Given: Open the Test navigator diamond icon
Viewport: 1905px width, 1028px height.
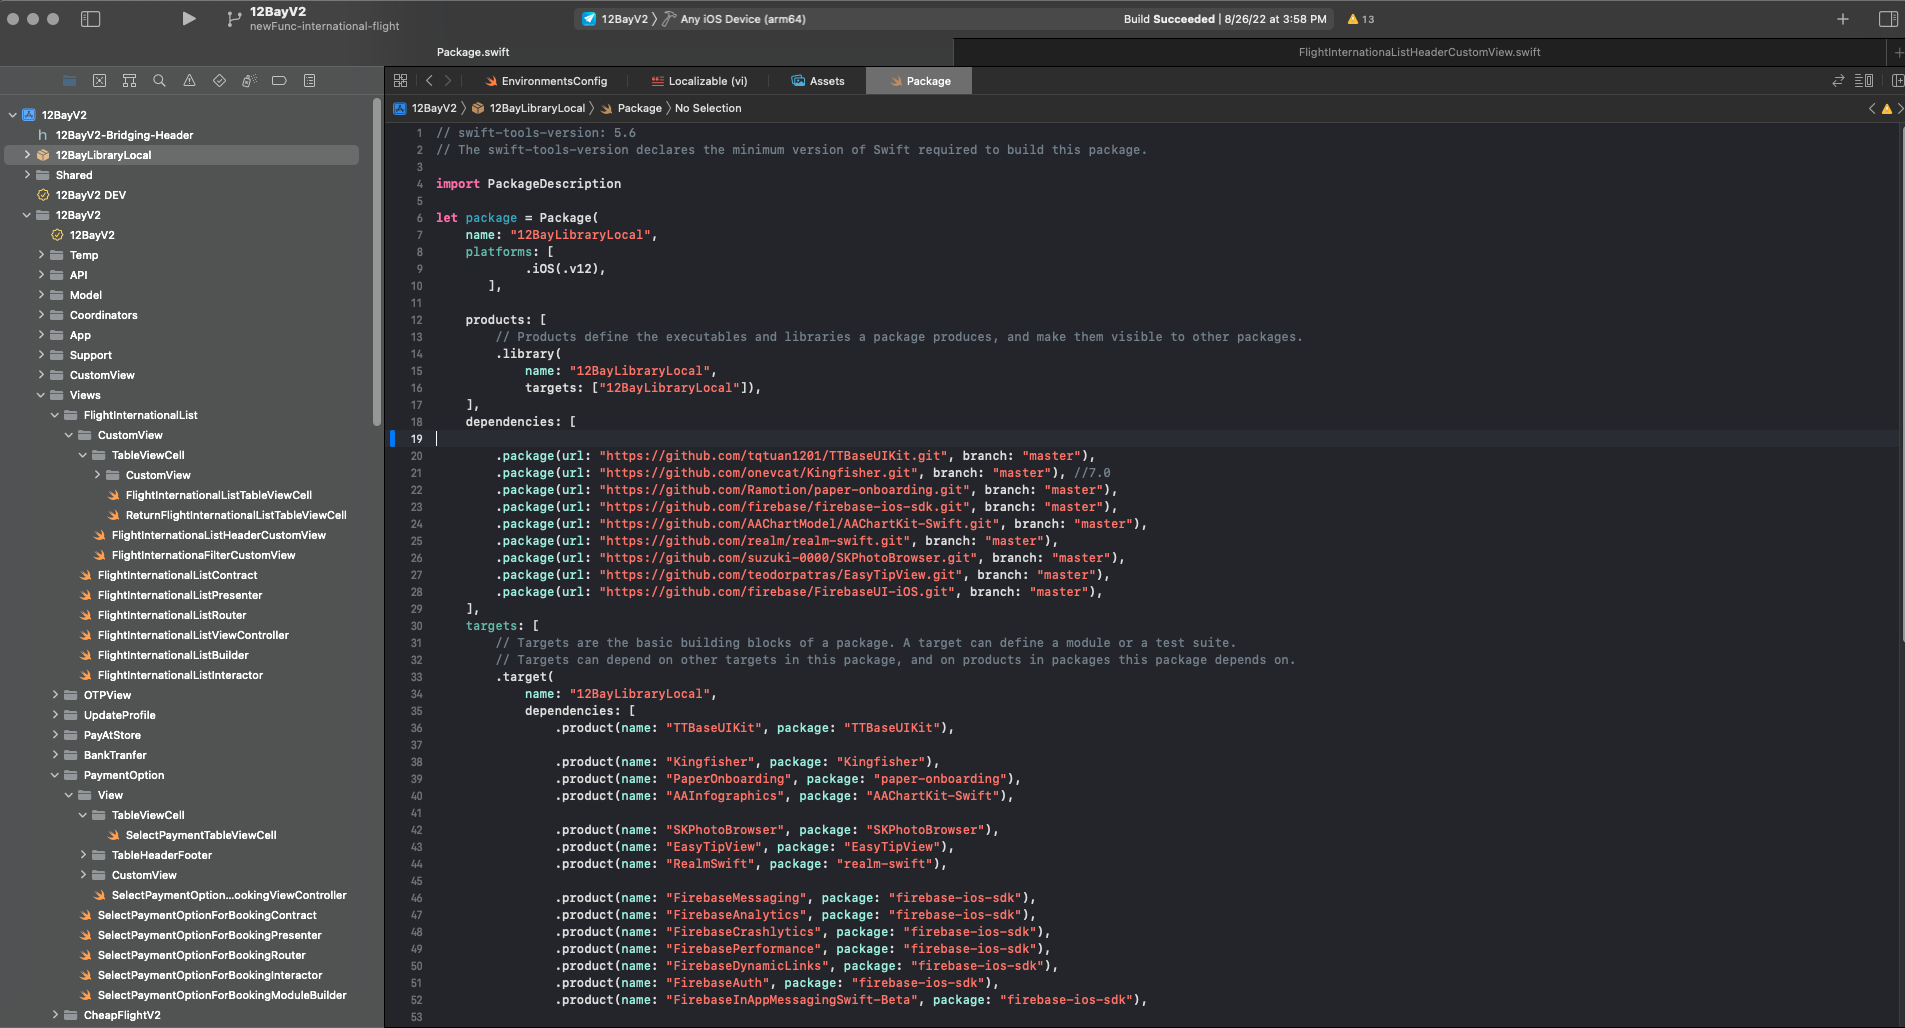Looking at the screenshot, I should coord(219,80).
